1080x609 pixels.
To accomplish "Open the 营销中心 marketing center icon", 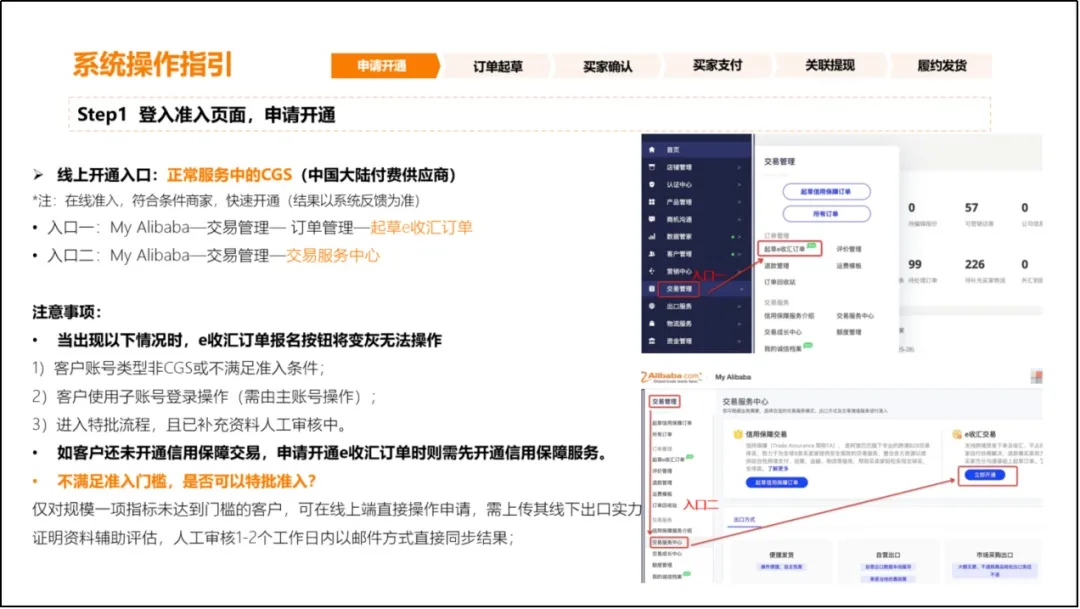I will coord(652,269).
